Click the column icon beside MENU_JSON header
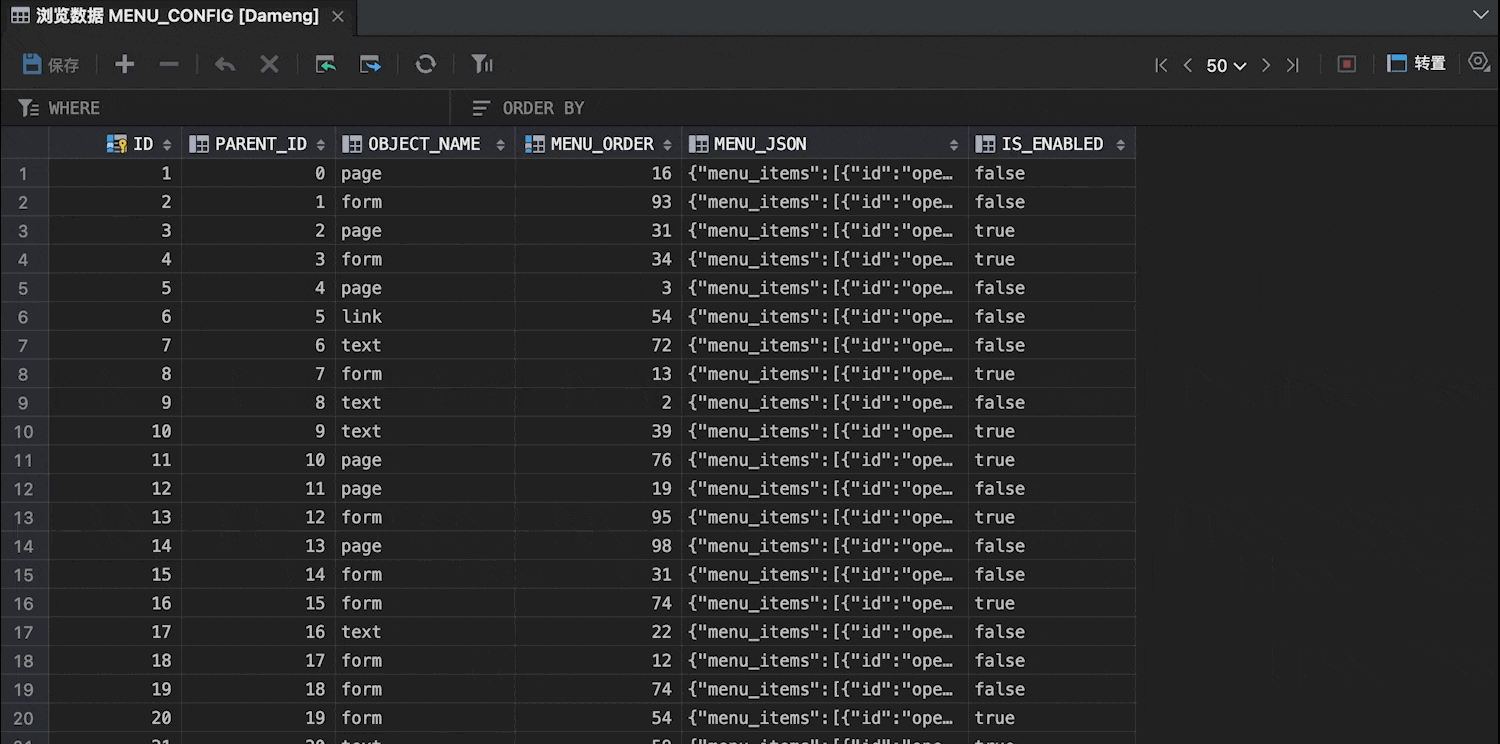The height and width of the screenshot is (744, 1500). (x=697, y=144)
